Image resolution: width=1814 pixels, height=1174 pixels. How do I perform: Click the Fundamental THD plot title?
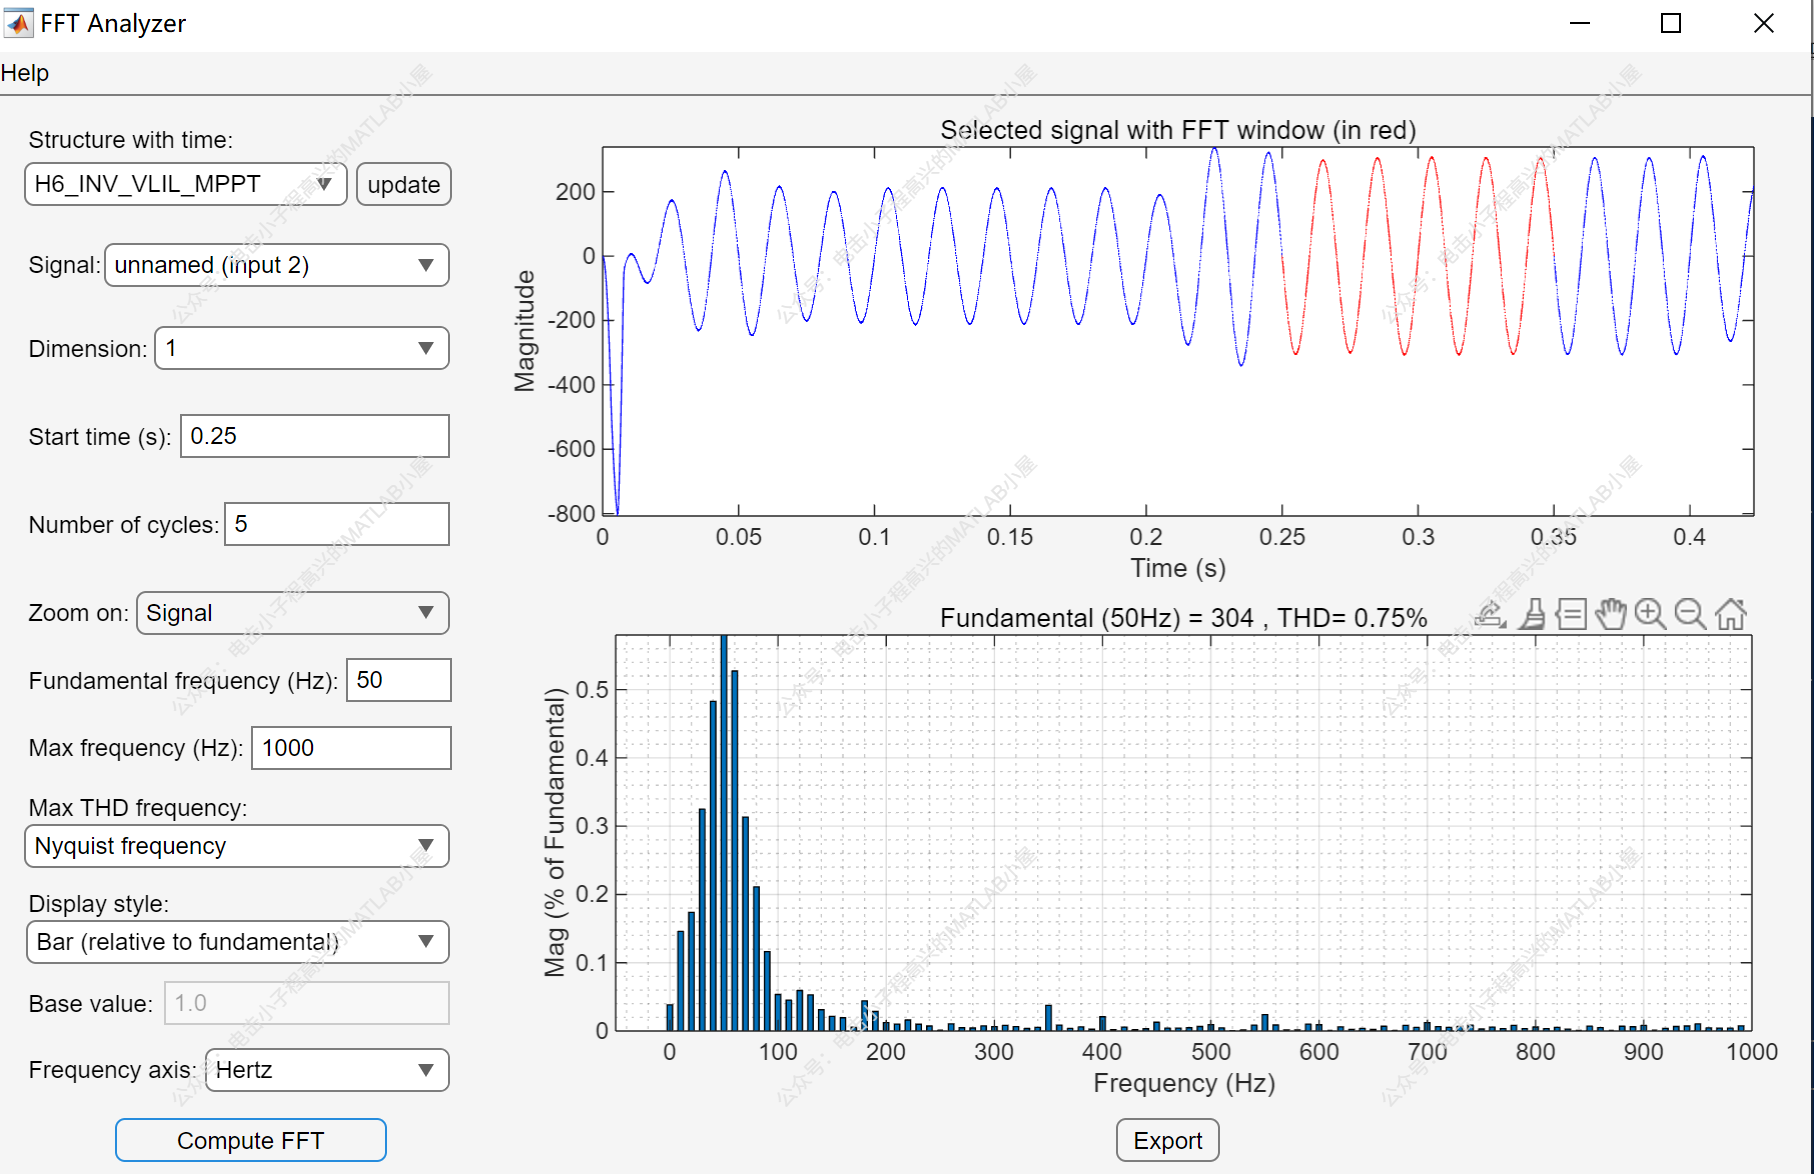coord(1183,618)
